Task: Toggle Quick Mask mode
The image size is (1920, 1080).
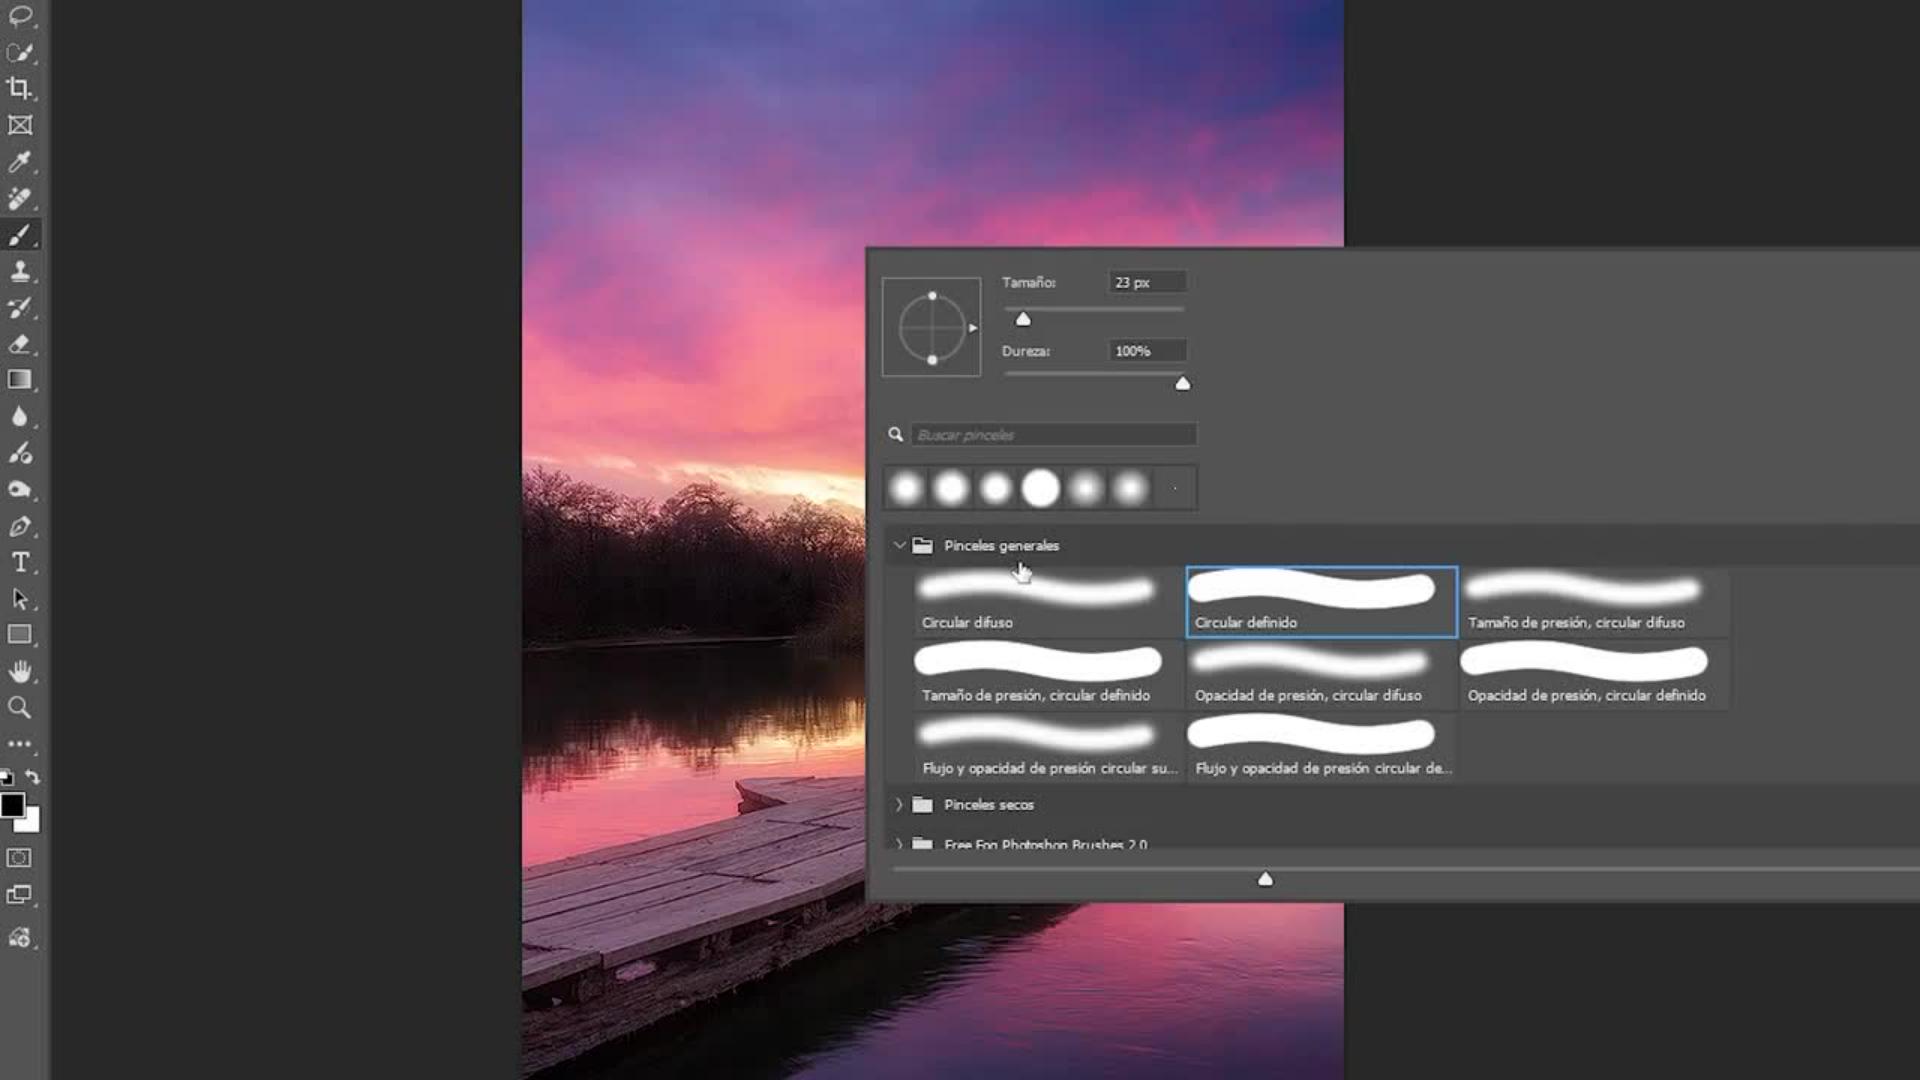Action: 19,858
